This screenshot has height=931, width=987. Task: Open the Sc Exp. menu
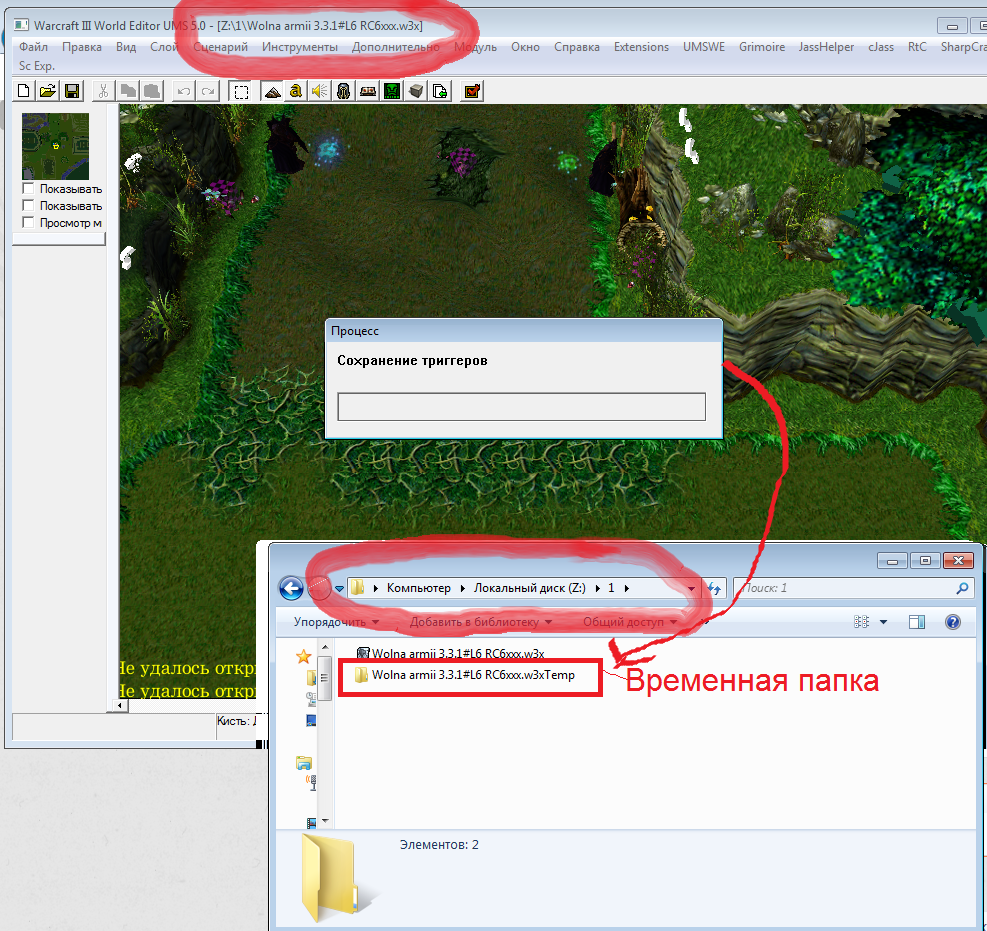pos(37,65)
